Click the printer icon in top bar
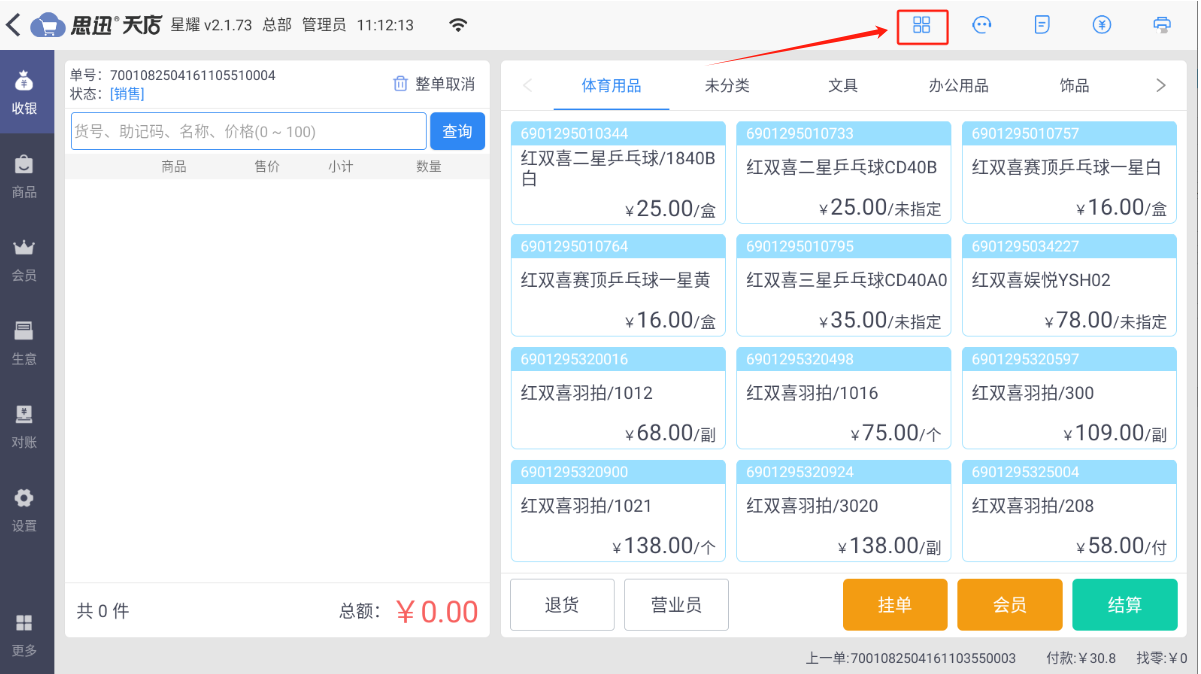 pos(1162,25)
